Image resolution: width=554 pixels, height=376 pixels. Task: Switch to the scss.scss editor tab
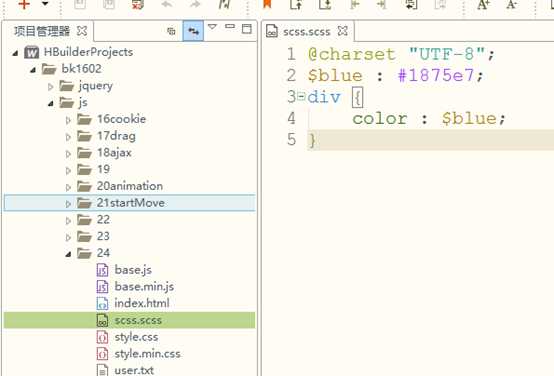[307, 31]
